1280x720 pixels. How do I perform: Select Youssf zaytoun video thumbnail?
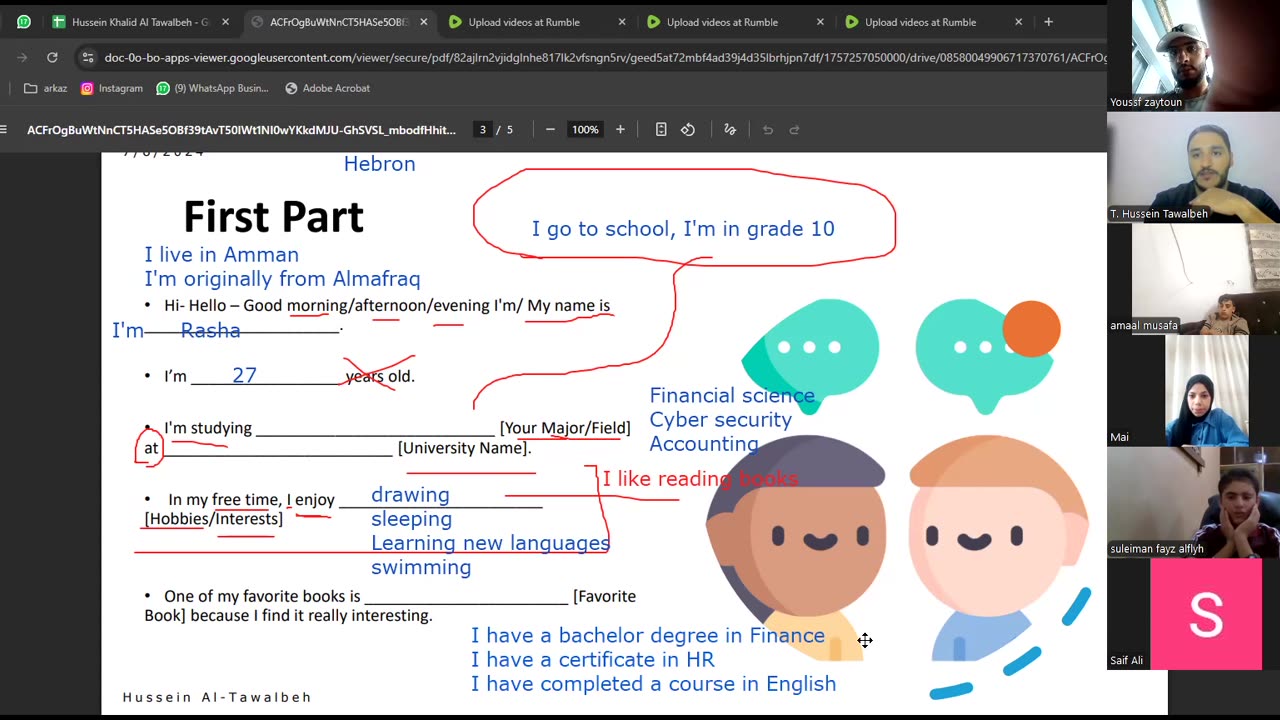[1193, 55]
